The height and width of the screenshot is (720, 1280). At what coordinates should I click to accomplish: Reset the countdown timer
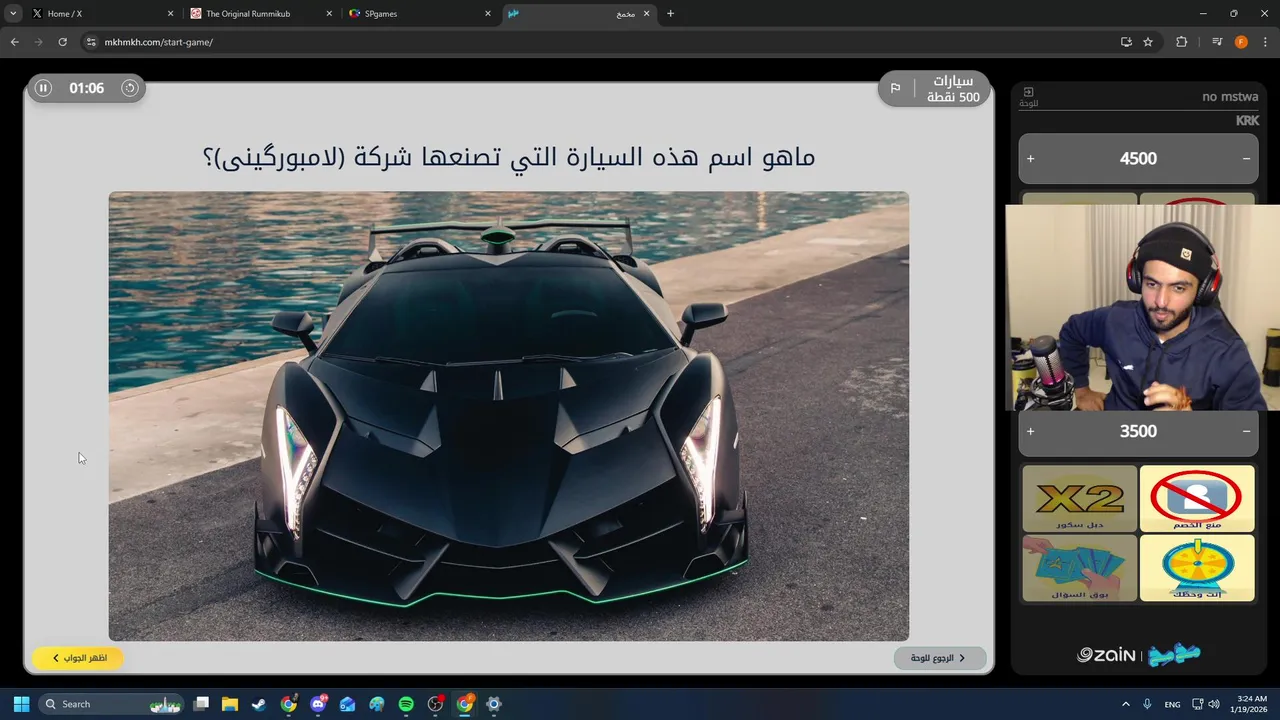[129, 88]
